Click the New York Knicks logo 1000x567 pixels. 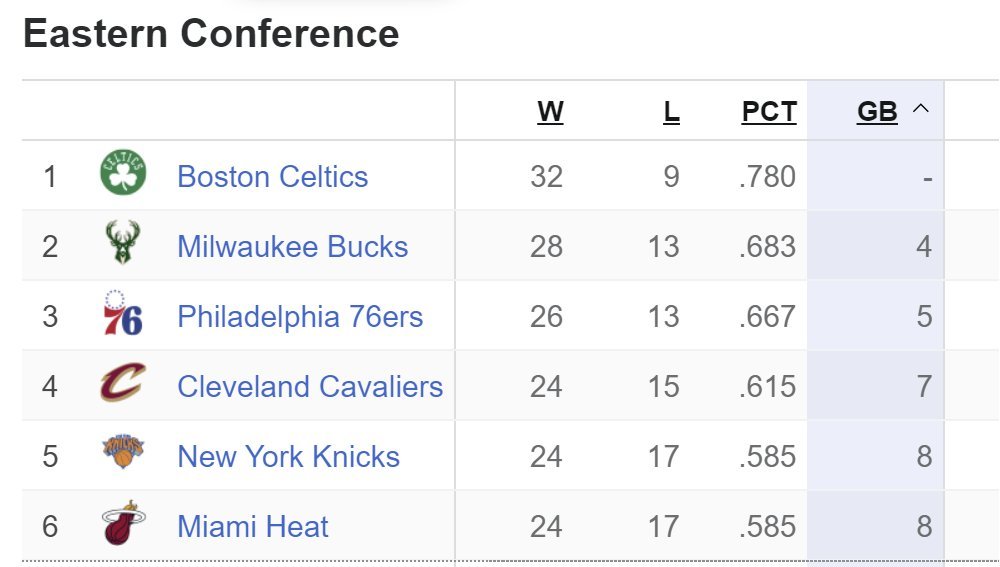point(123,452)
